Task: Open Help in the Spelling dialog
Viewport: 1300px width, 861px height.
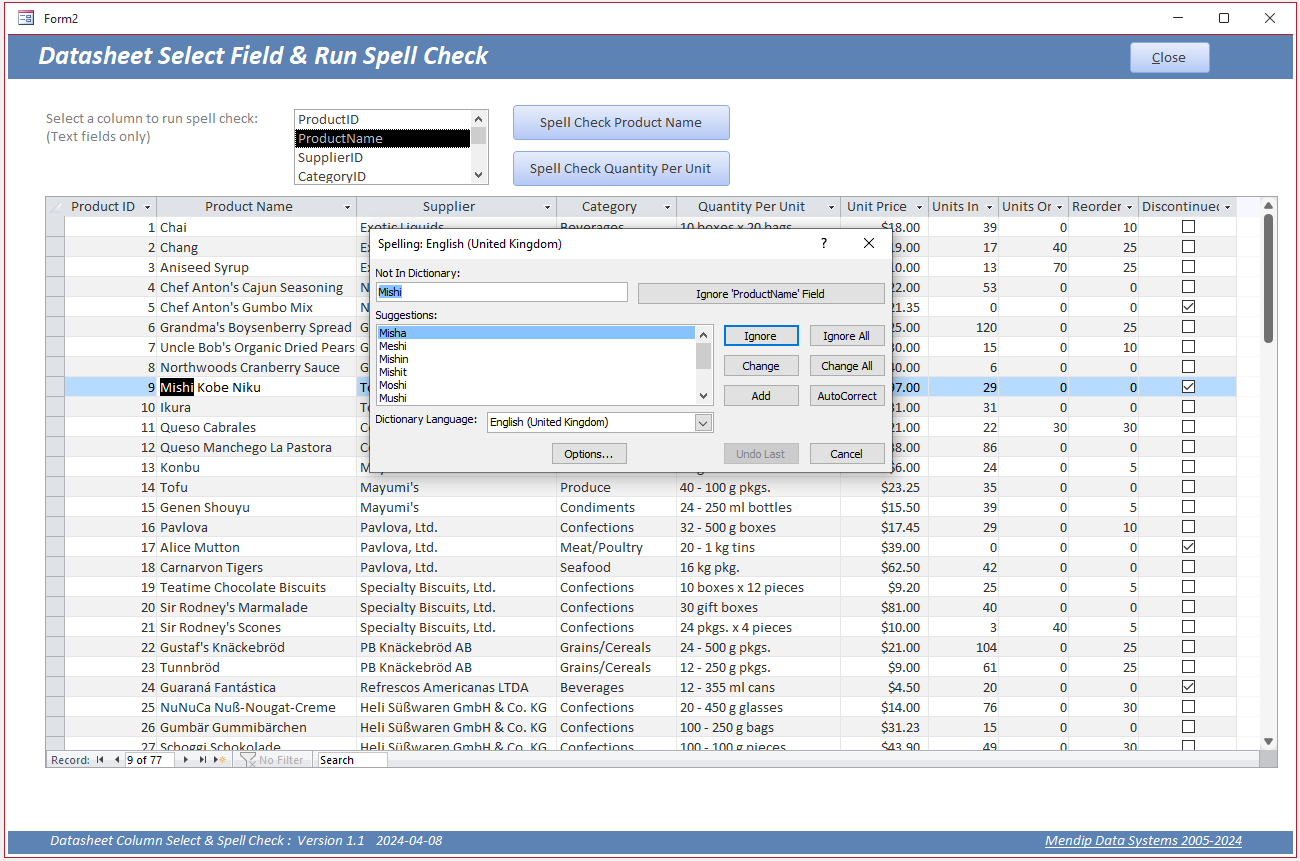Action: (824, 243)
